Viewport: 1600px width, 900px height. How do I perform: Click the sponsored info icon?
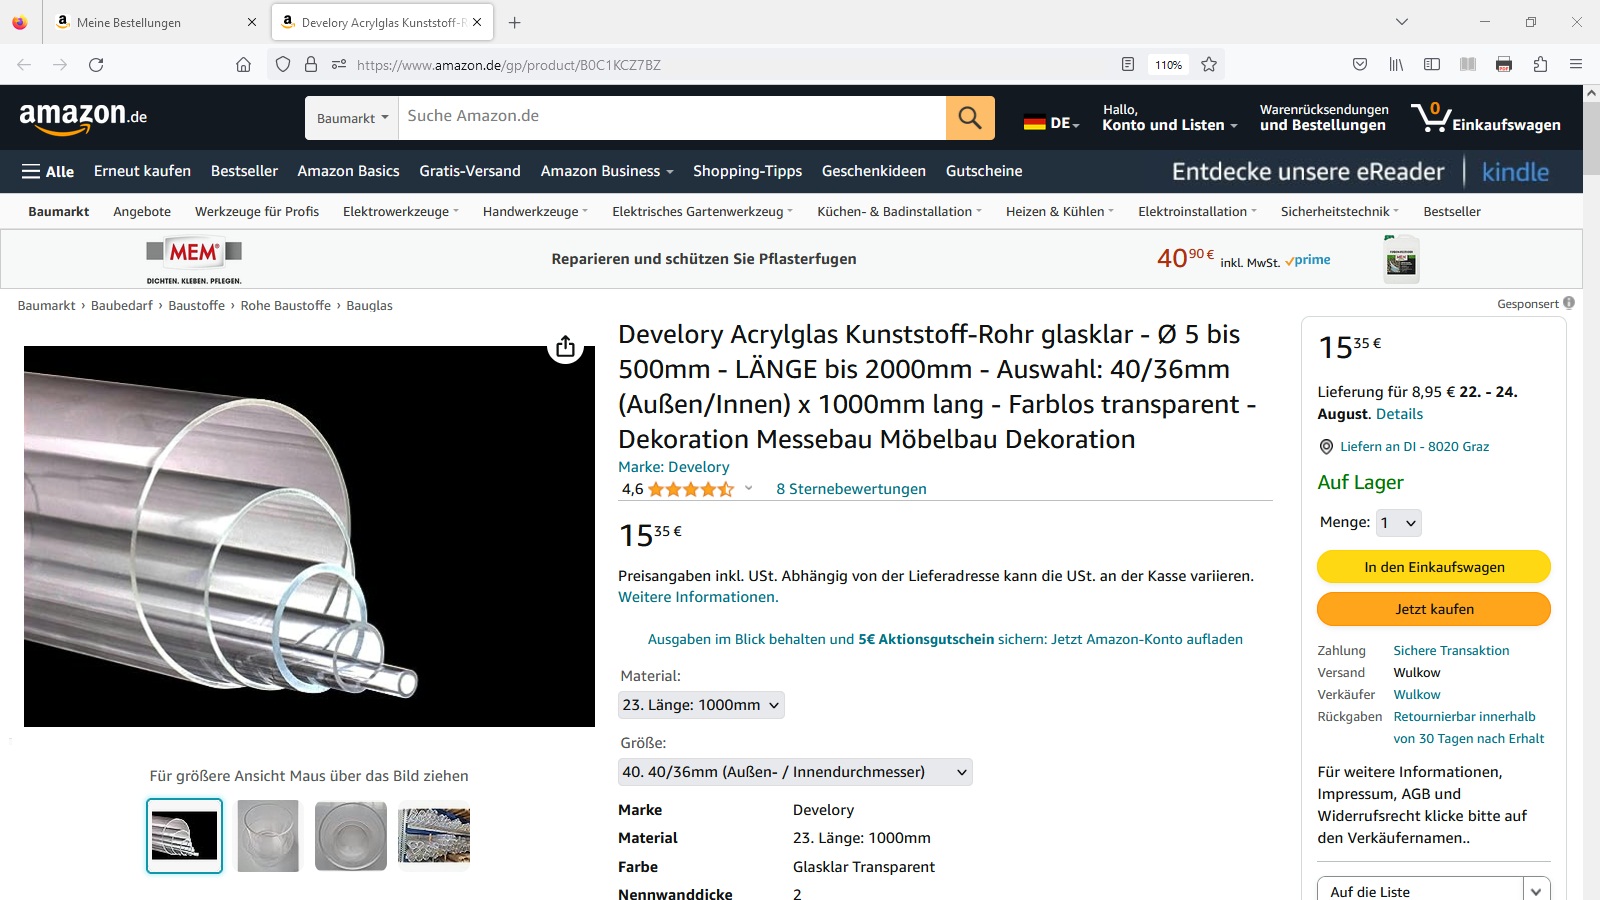(x=1569, y=303)
